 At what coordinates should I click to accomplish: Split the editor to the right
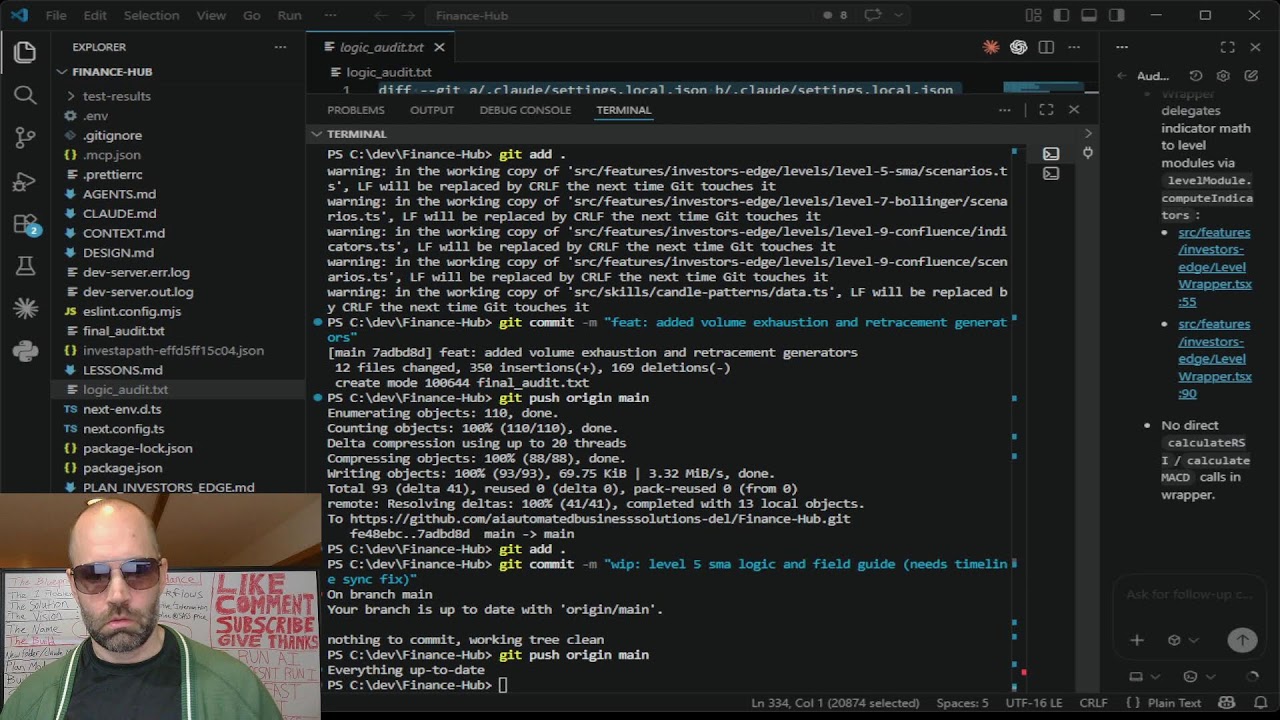tap(1046, 47)
